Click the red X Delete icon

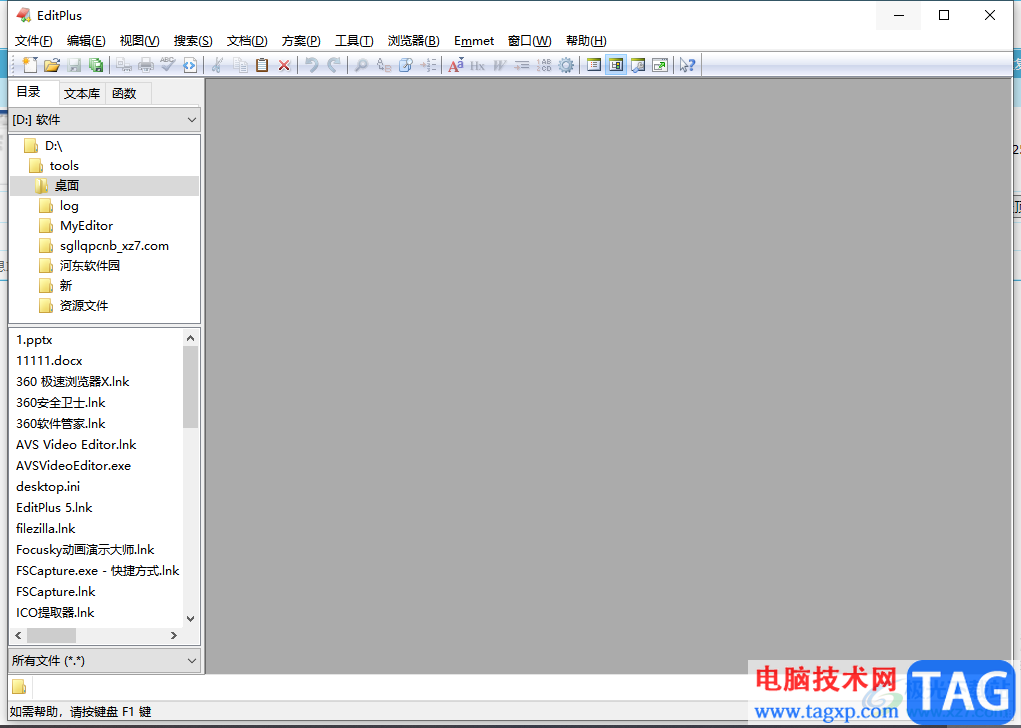point(284,64)
